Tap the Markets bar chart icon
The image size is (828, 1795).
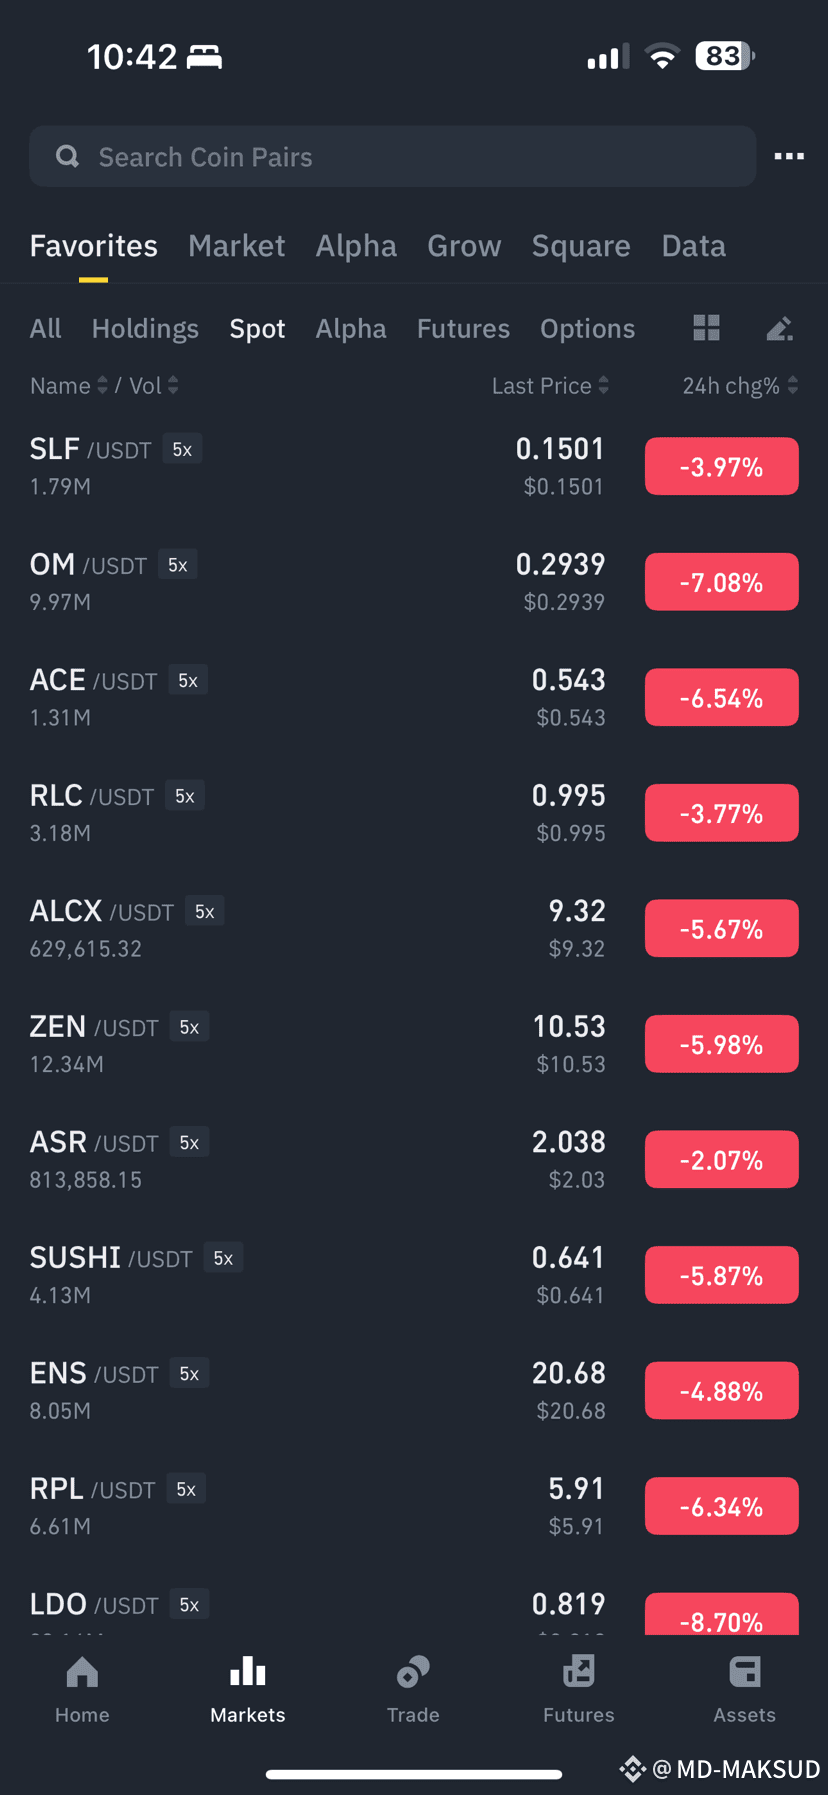coord(248,1672)
